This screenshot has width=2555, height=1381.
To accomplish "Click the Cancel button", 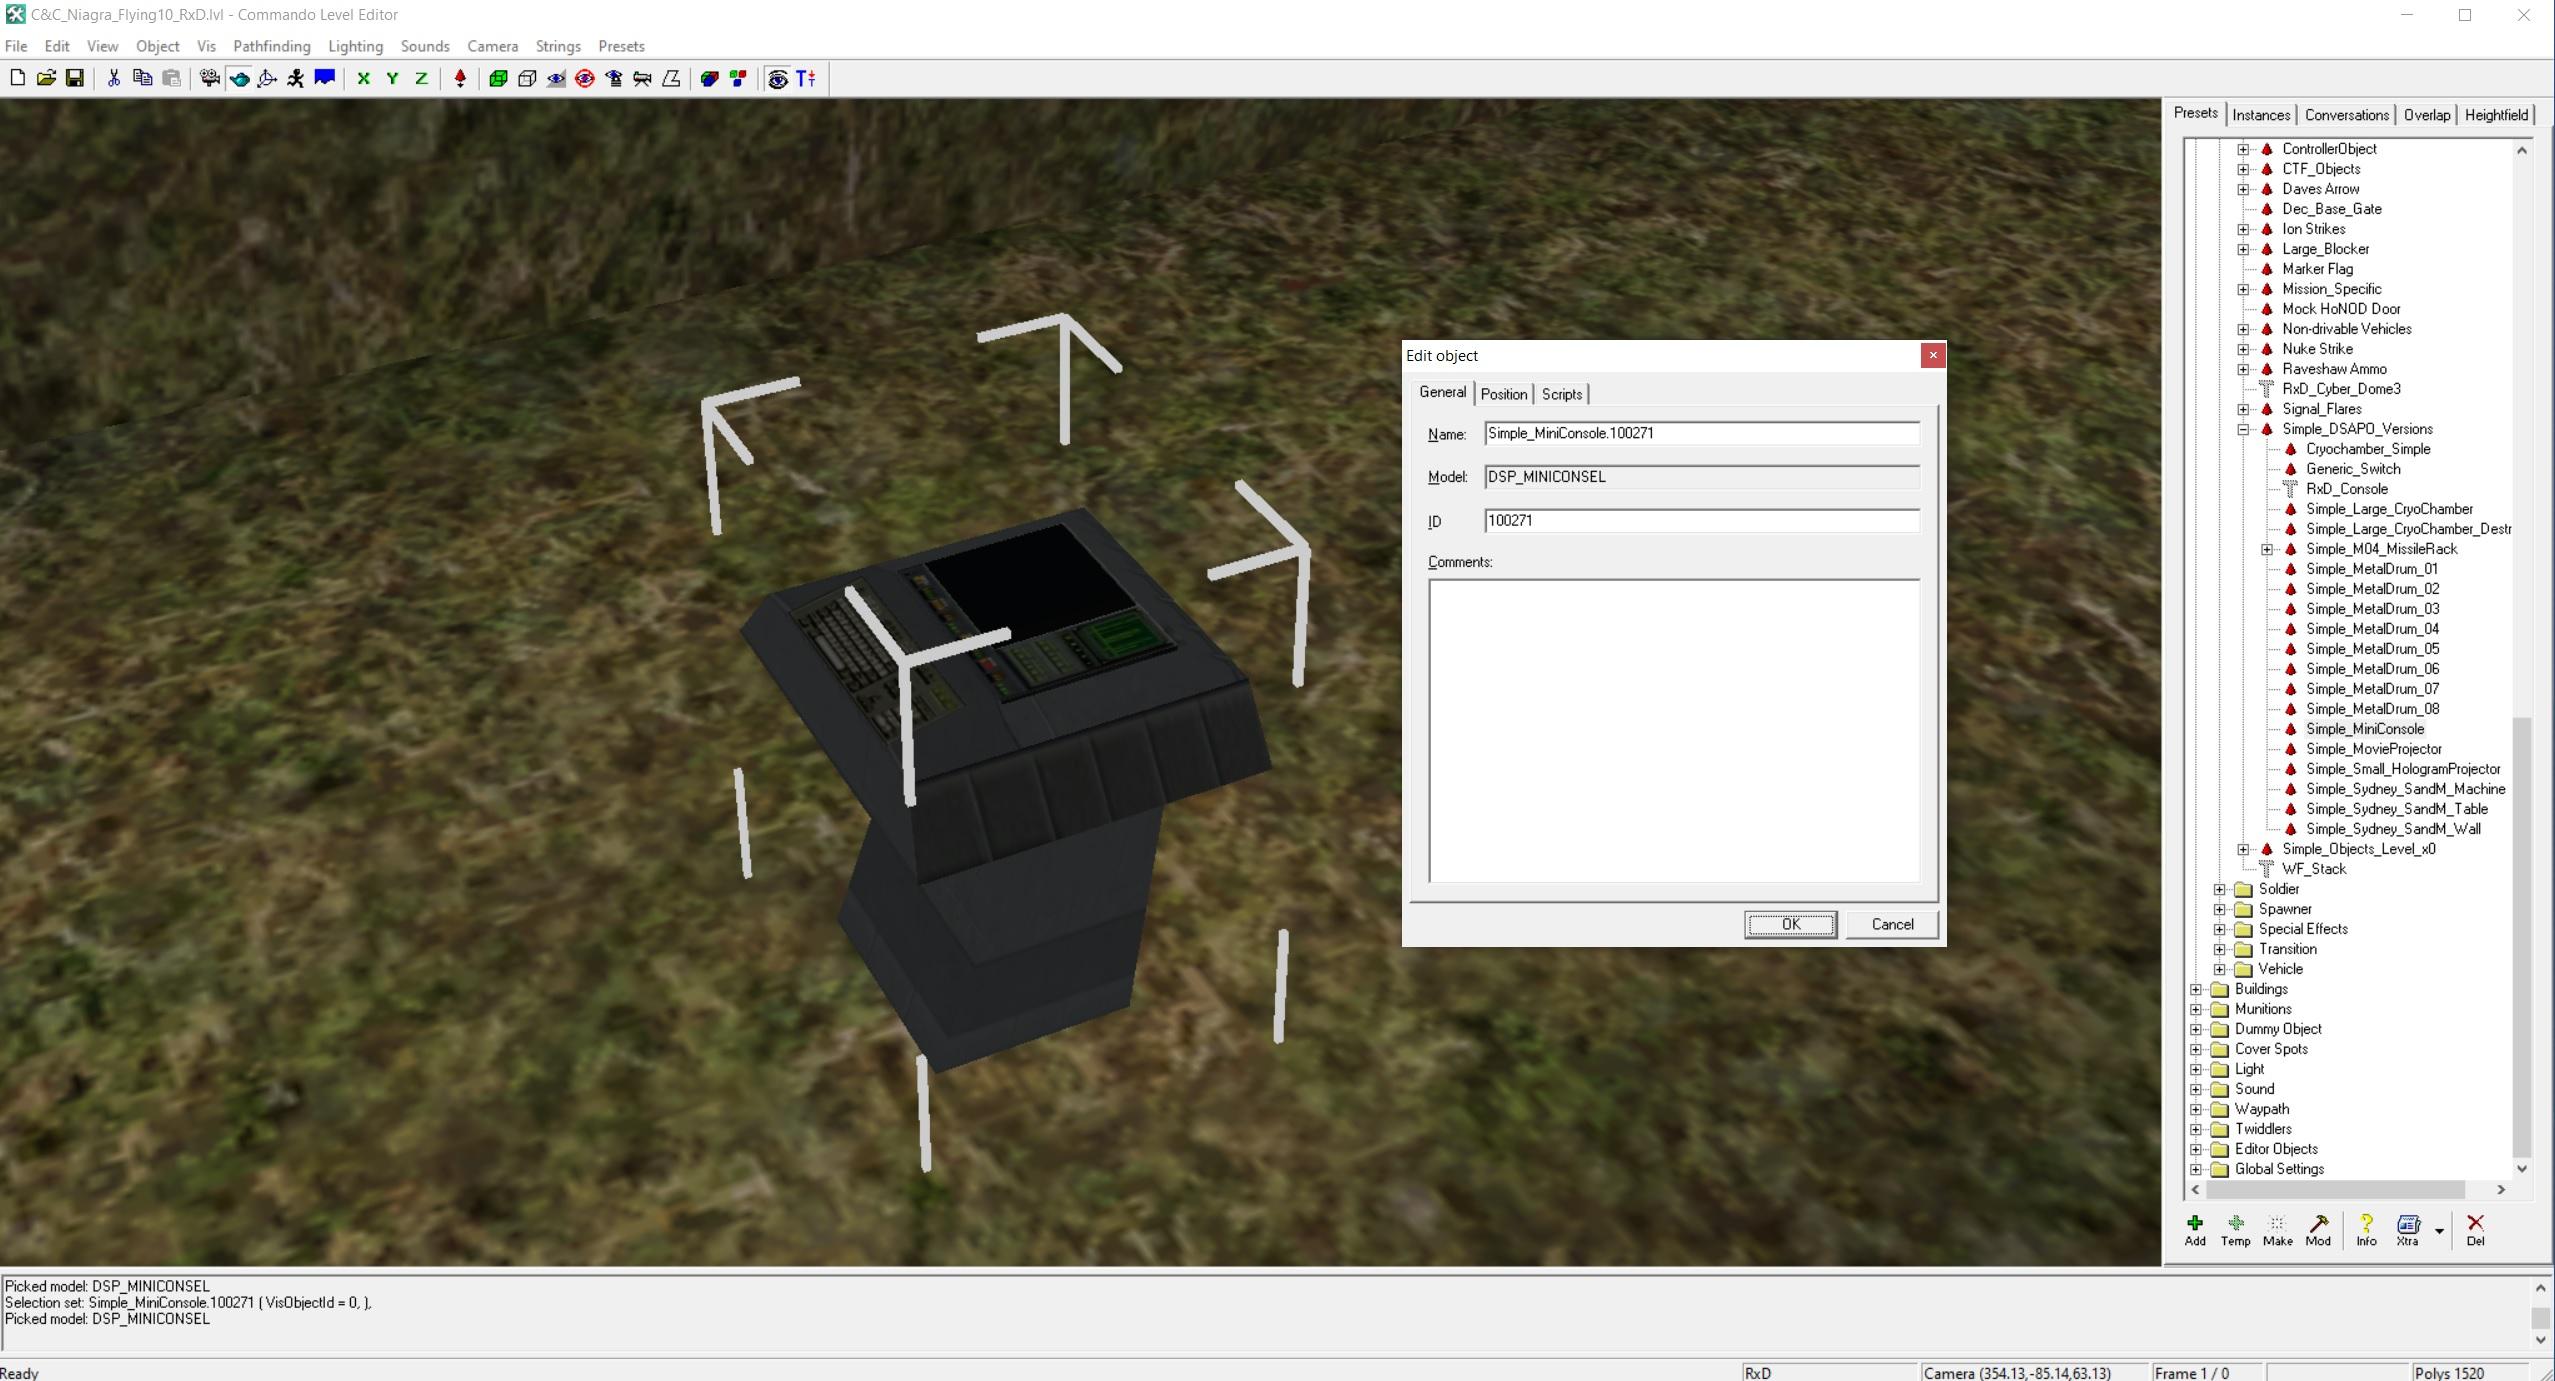I will [1891, 924].
